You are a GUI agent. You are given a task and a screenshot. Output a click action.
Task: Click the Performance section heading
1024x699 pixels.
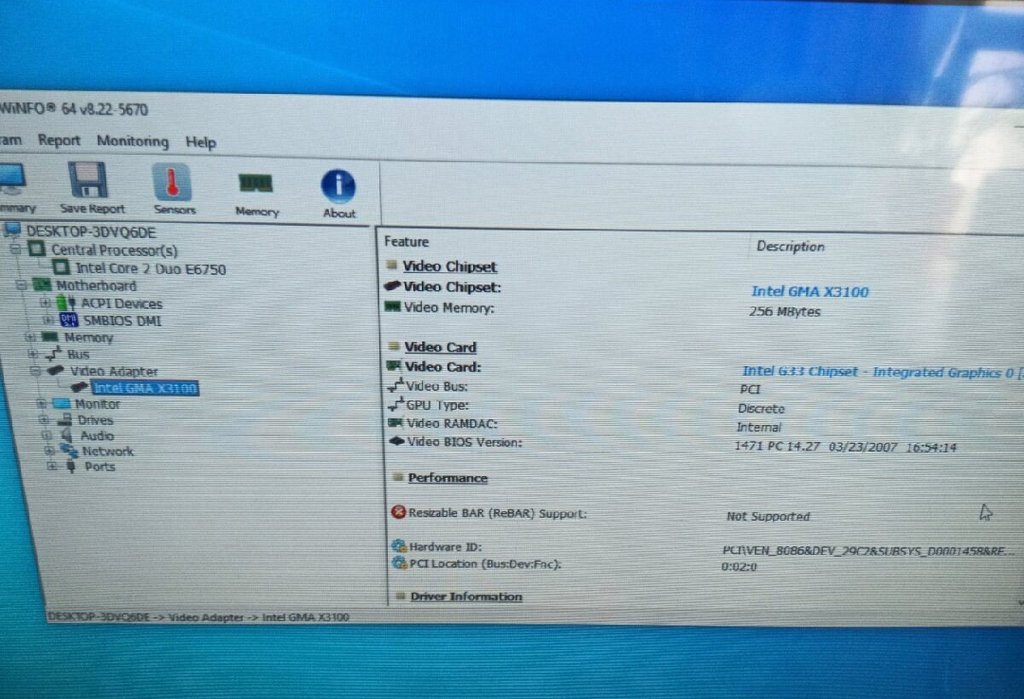pos(448,478)
